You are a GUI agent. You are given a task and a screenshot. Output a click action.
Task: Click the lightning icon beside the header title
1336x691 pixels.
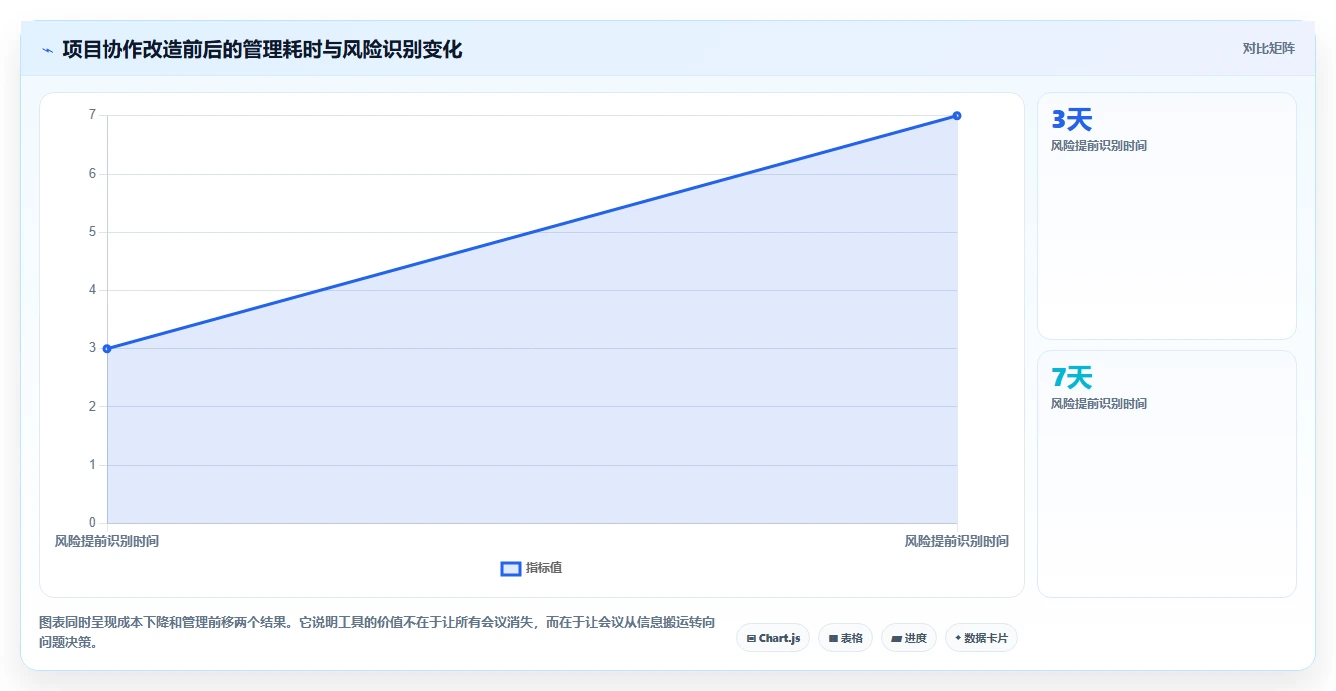coord(47,50)
